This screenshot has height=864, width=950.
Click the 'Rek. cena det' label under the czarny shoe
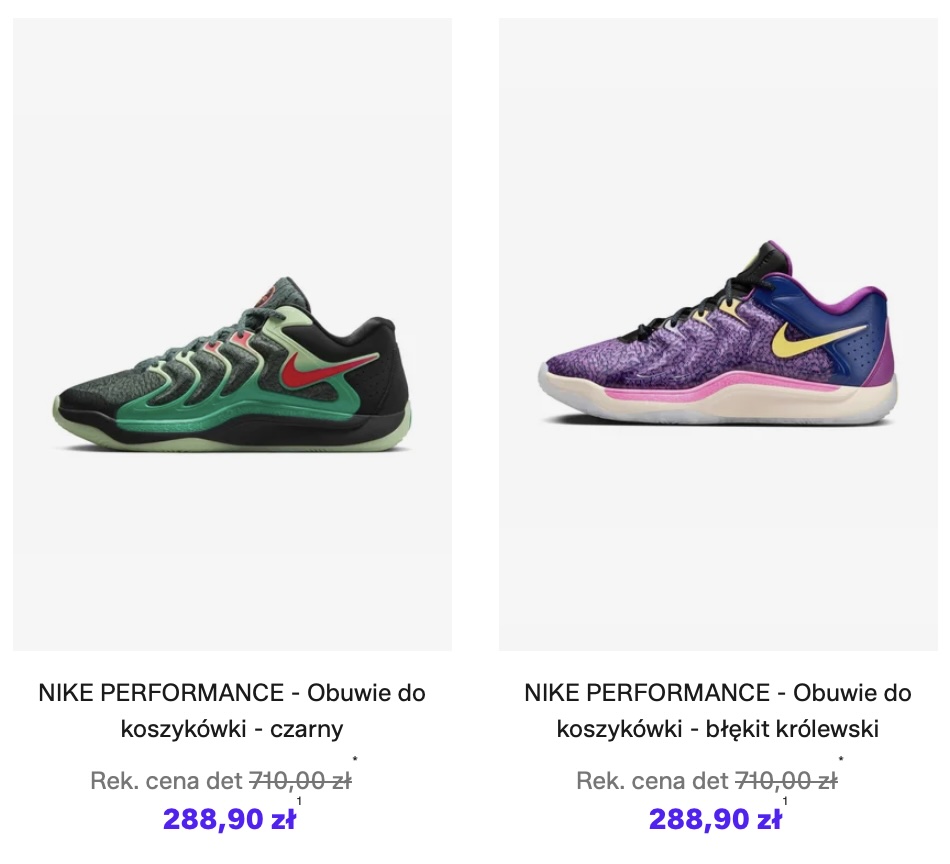(x=167, y=781)
